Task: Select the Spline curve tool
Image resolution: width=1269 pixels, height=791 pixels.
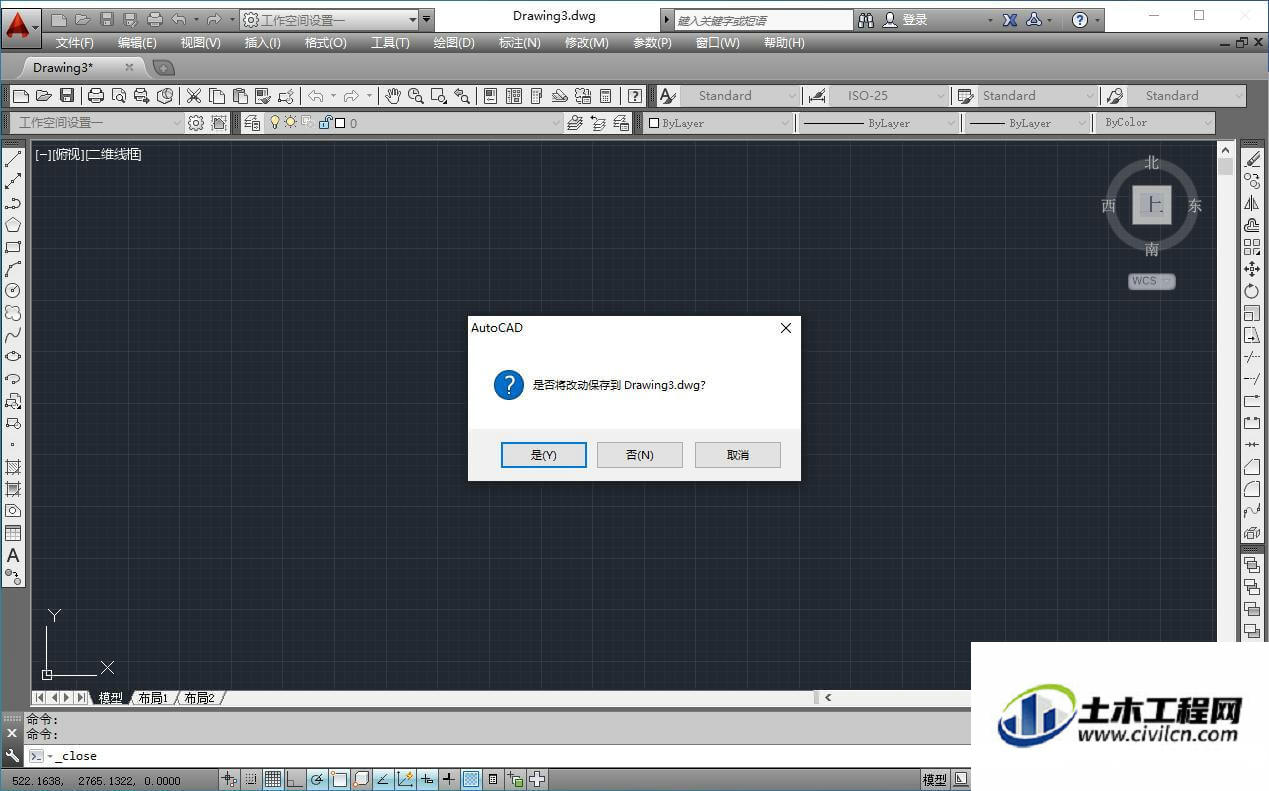Action: click(13, 335)
